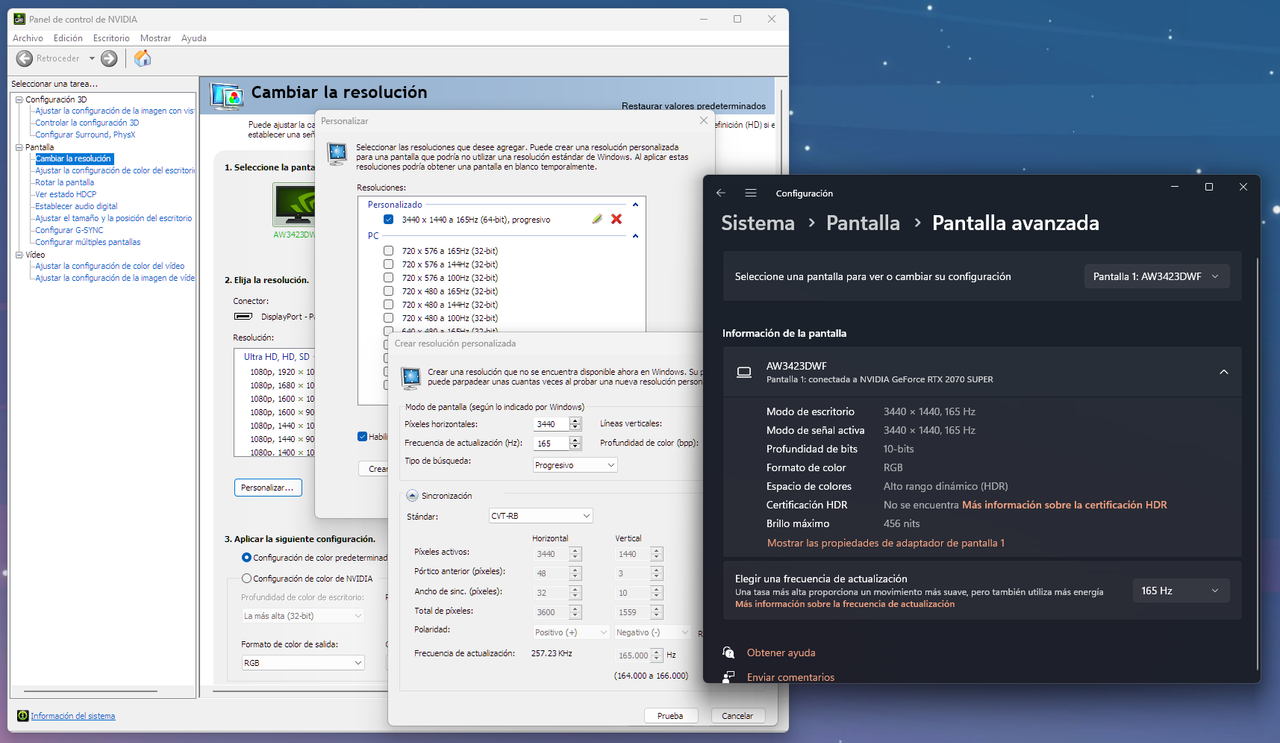Click the monitor icon in Crear resolución dialog
Screen dimensions: 1280x743
coord(410,377)
